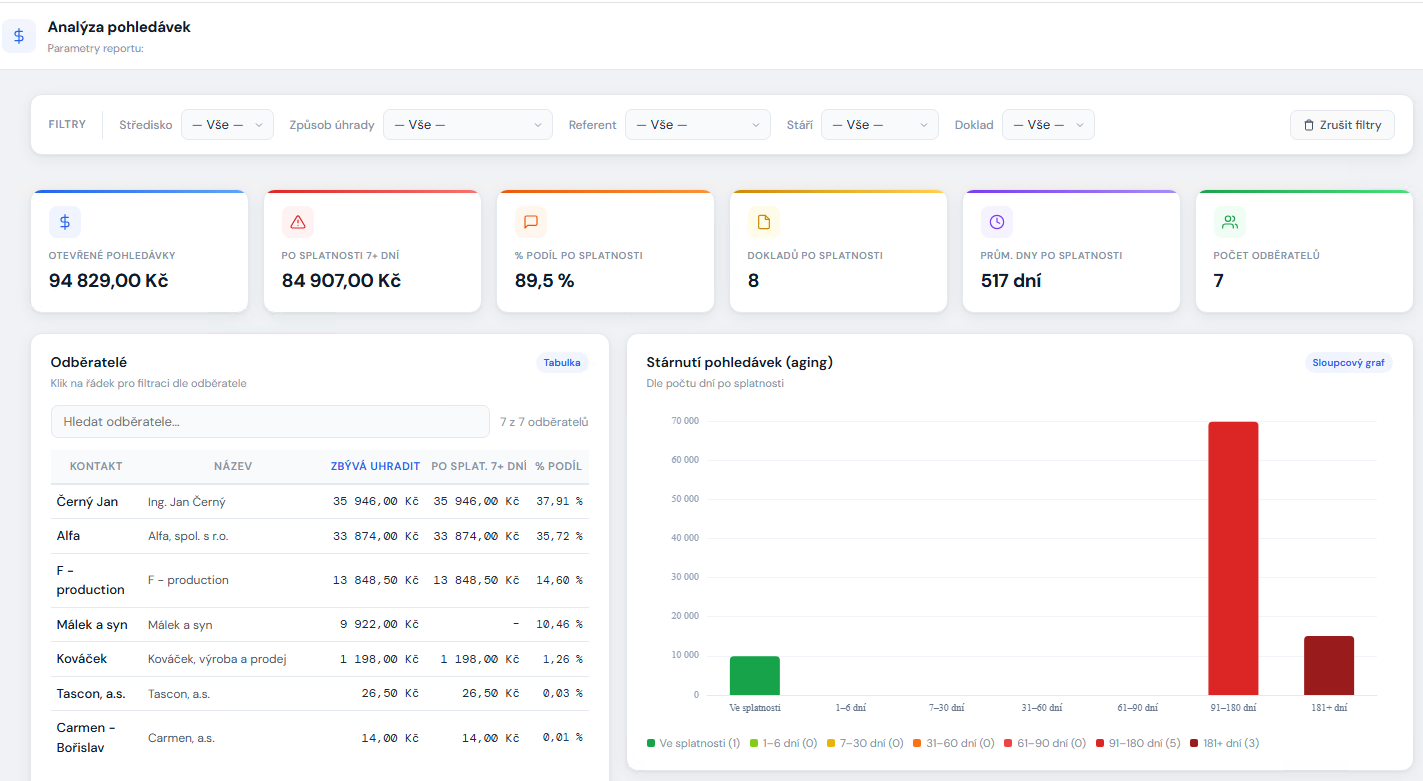Click document icon on Dokladů po splatnosti card
The height and width of the screenshot is (781, 1423).
(x=763, y=222)
